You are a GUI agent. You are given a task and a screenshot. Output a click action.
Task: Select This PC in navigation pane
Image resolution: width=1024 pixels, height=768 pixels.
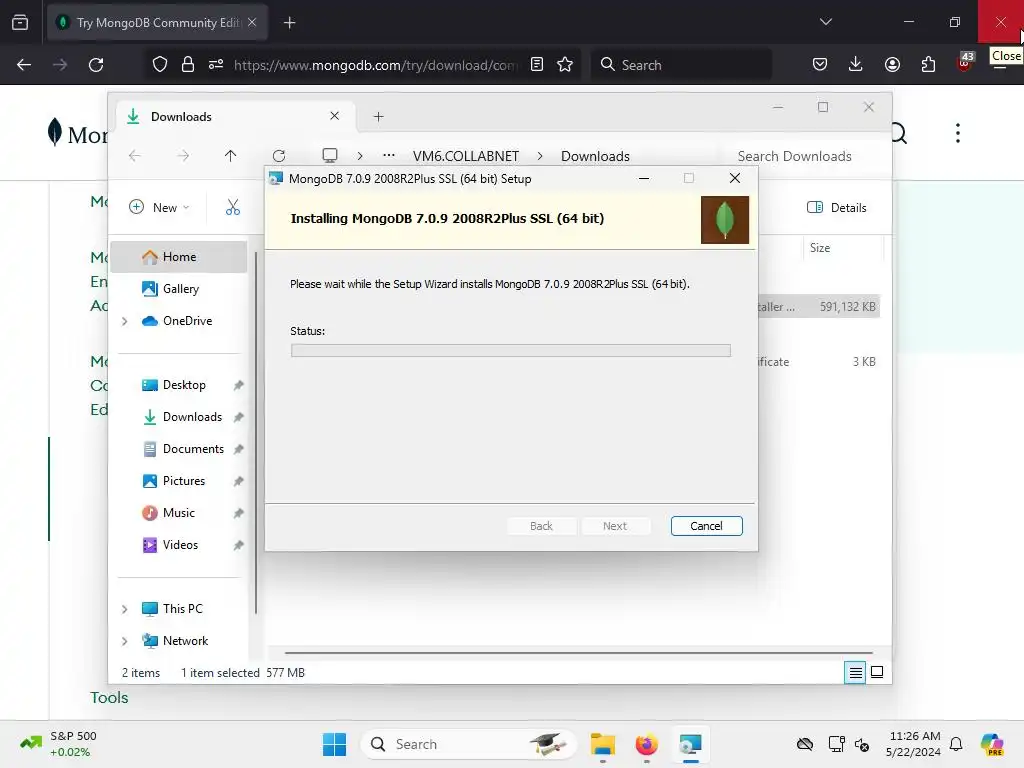coord(182,609)
